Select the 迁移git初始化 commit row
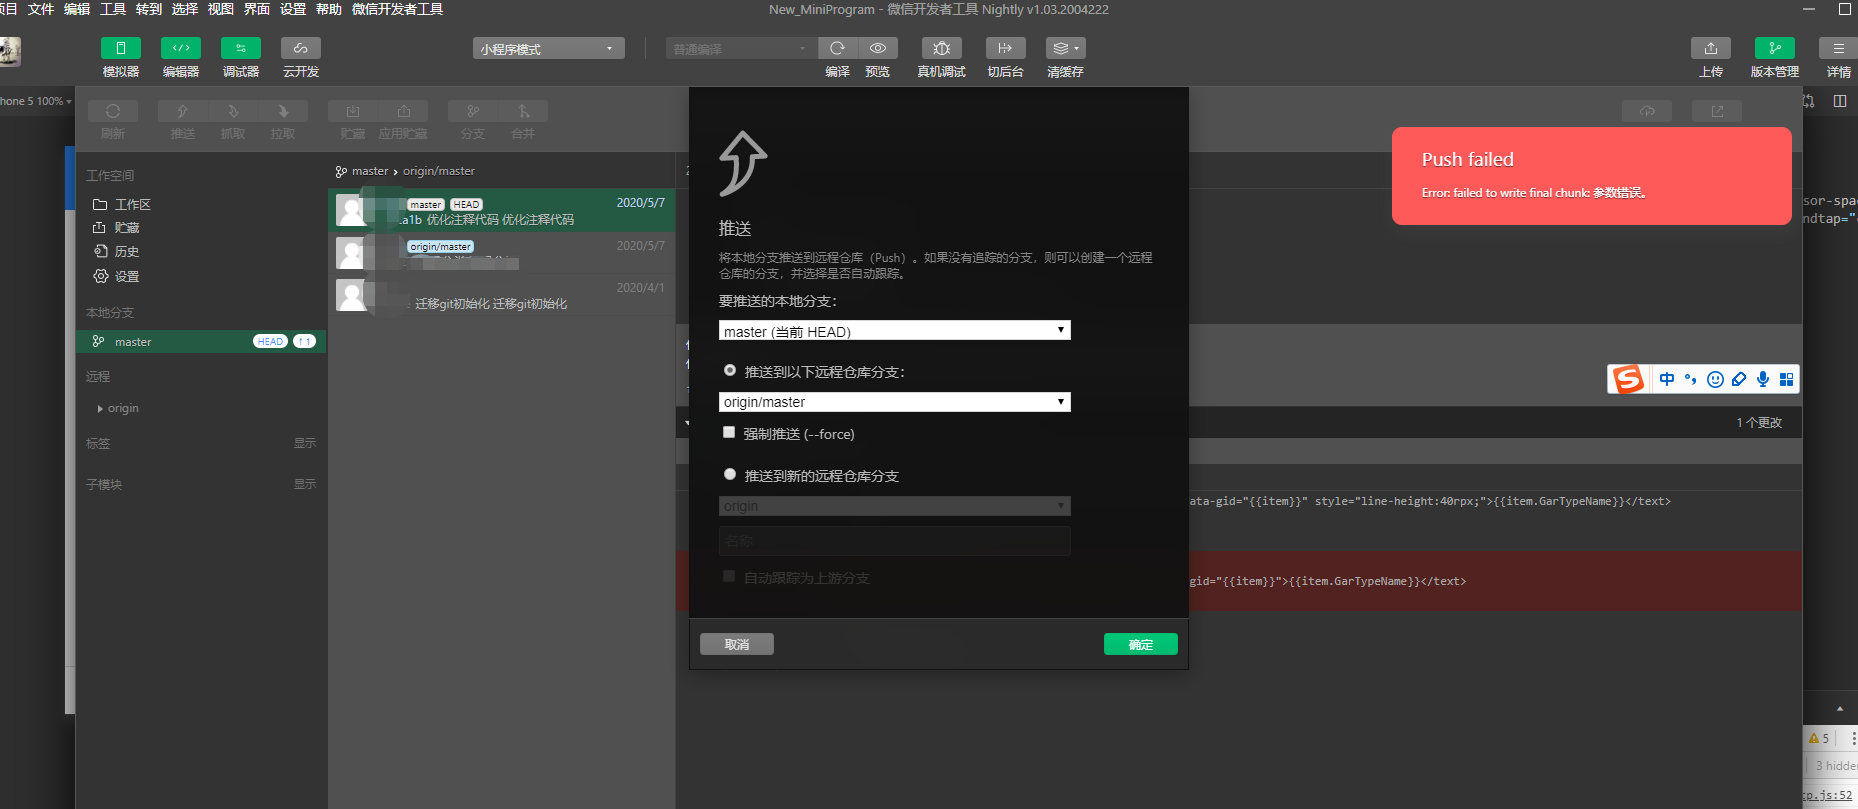 pyautogui.click(x=502, y=295)
